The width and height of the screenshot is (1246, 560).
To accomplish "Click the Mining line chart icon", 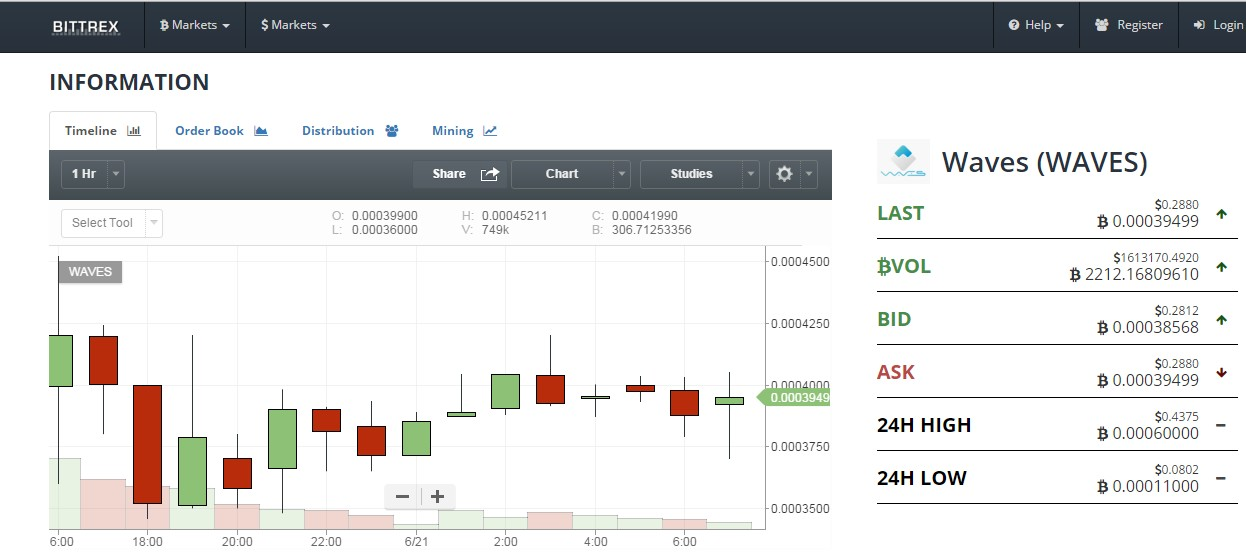I will pyautogui.click(x=490, y=131).
